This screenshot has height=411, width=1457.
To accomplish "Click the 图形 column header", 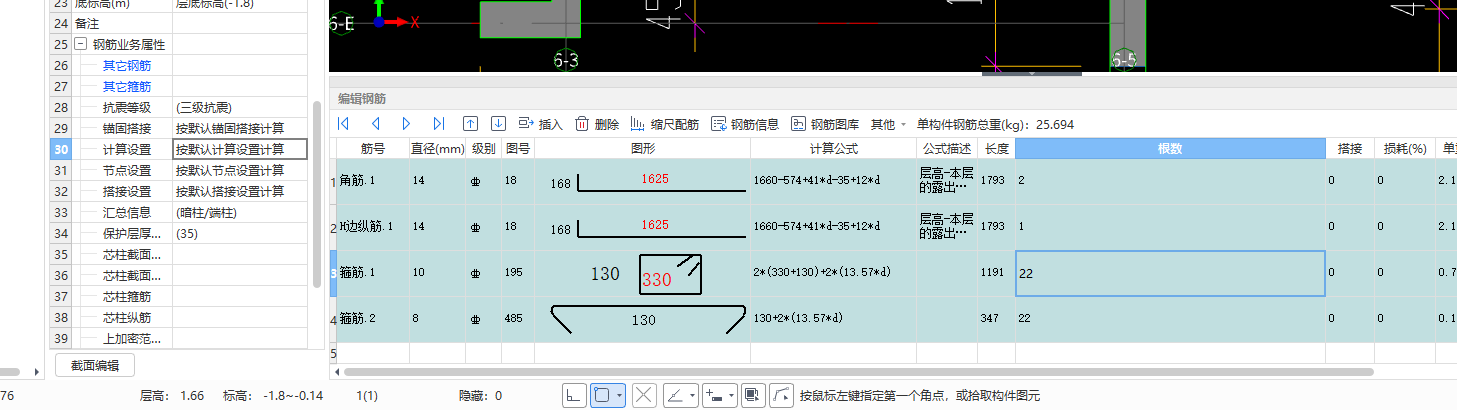I will (643, 148).
